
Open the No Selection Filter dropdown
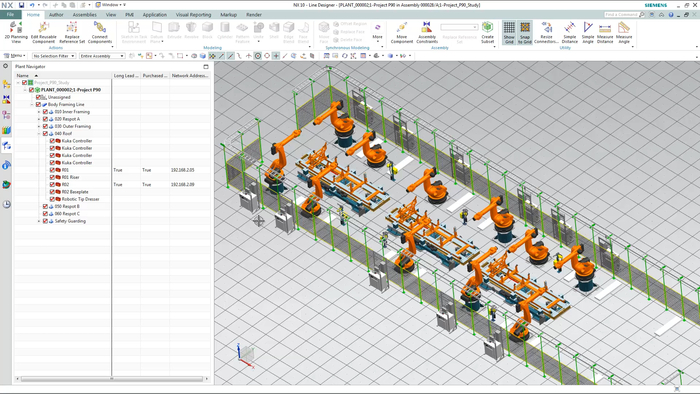(54, 56)
